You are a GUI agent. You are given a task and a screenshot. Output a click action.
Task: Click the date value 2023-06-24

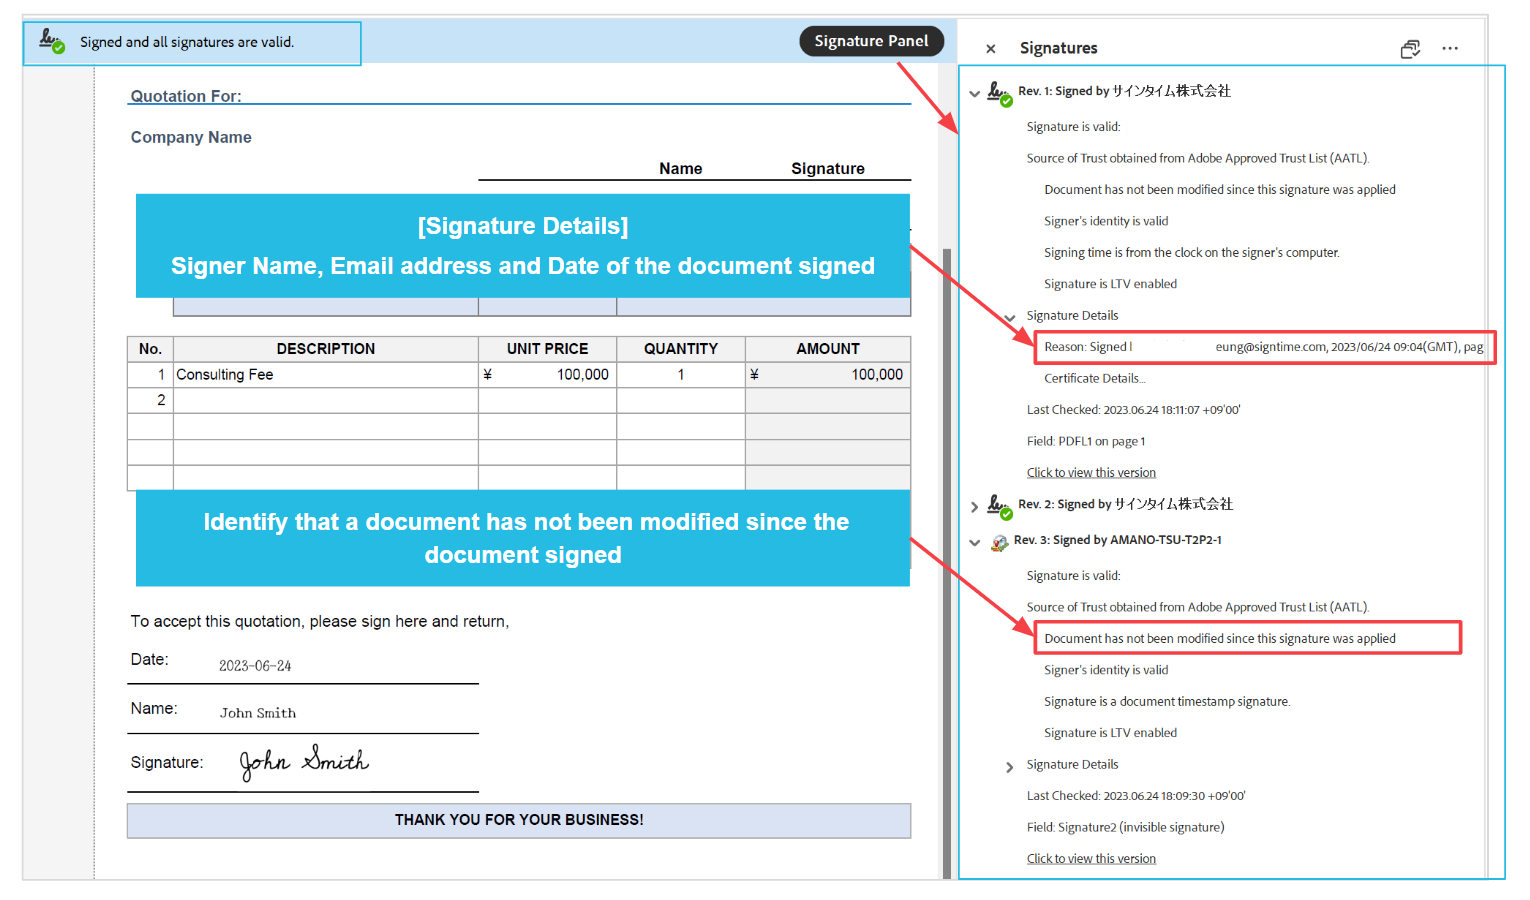(x=255, y=666)
